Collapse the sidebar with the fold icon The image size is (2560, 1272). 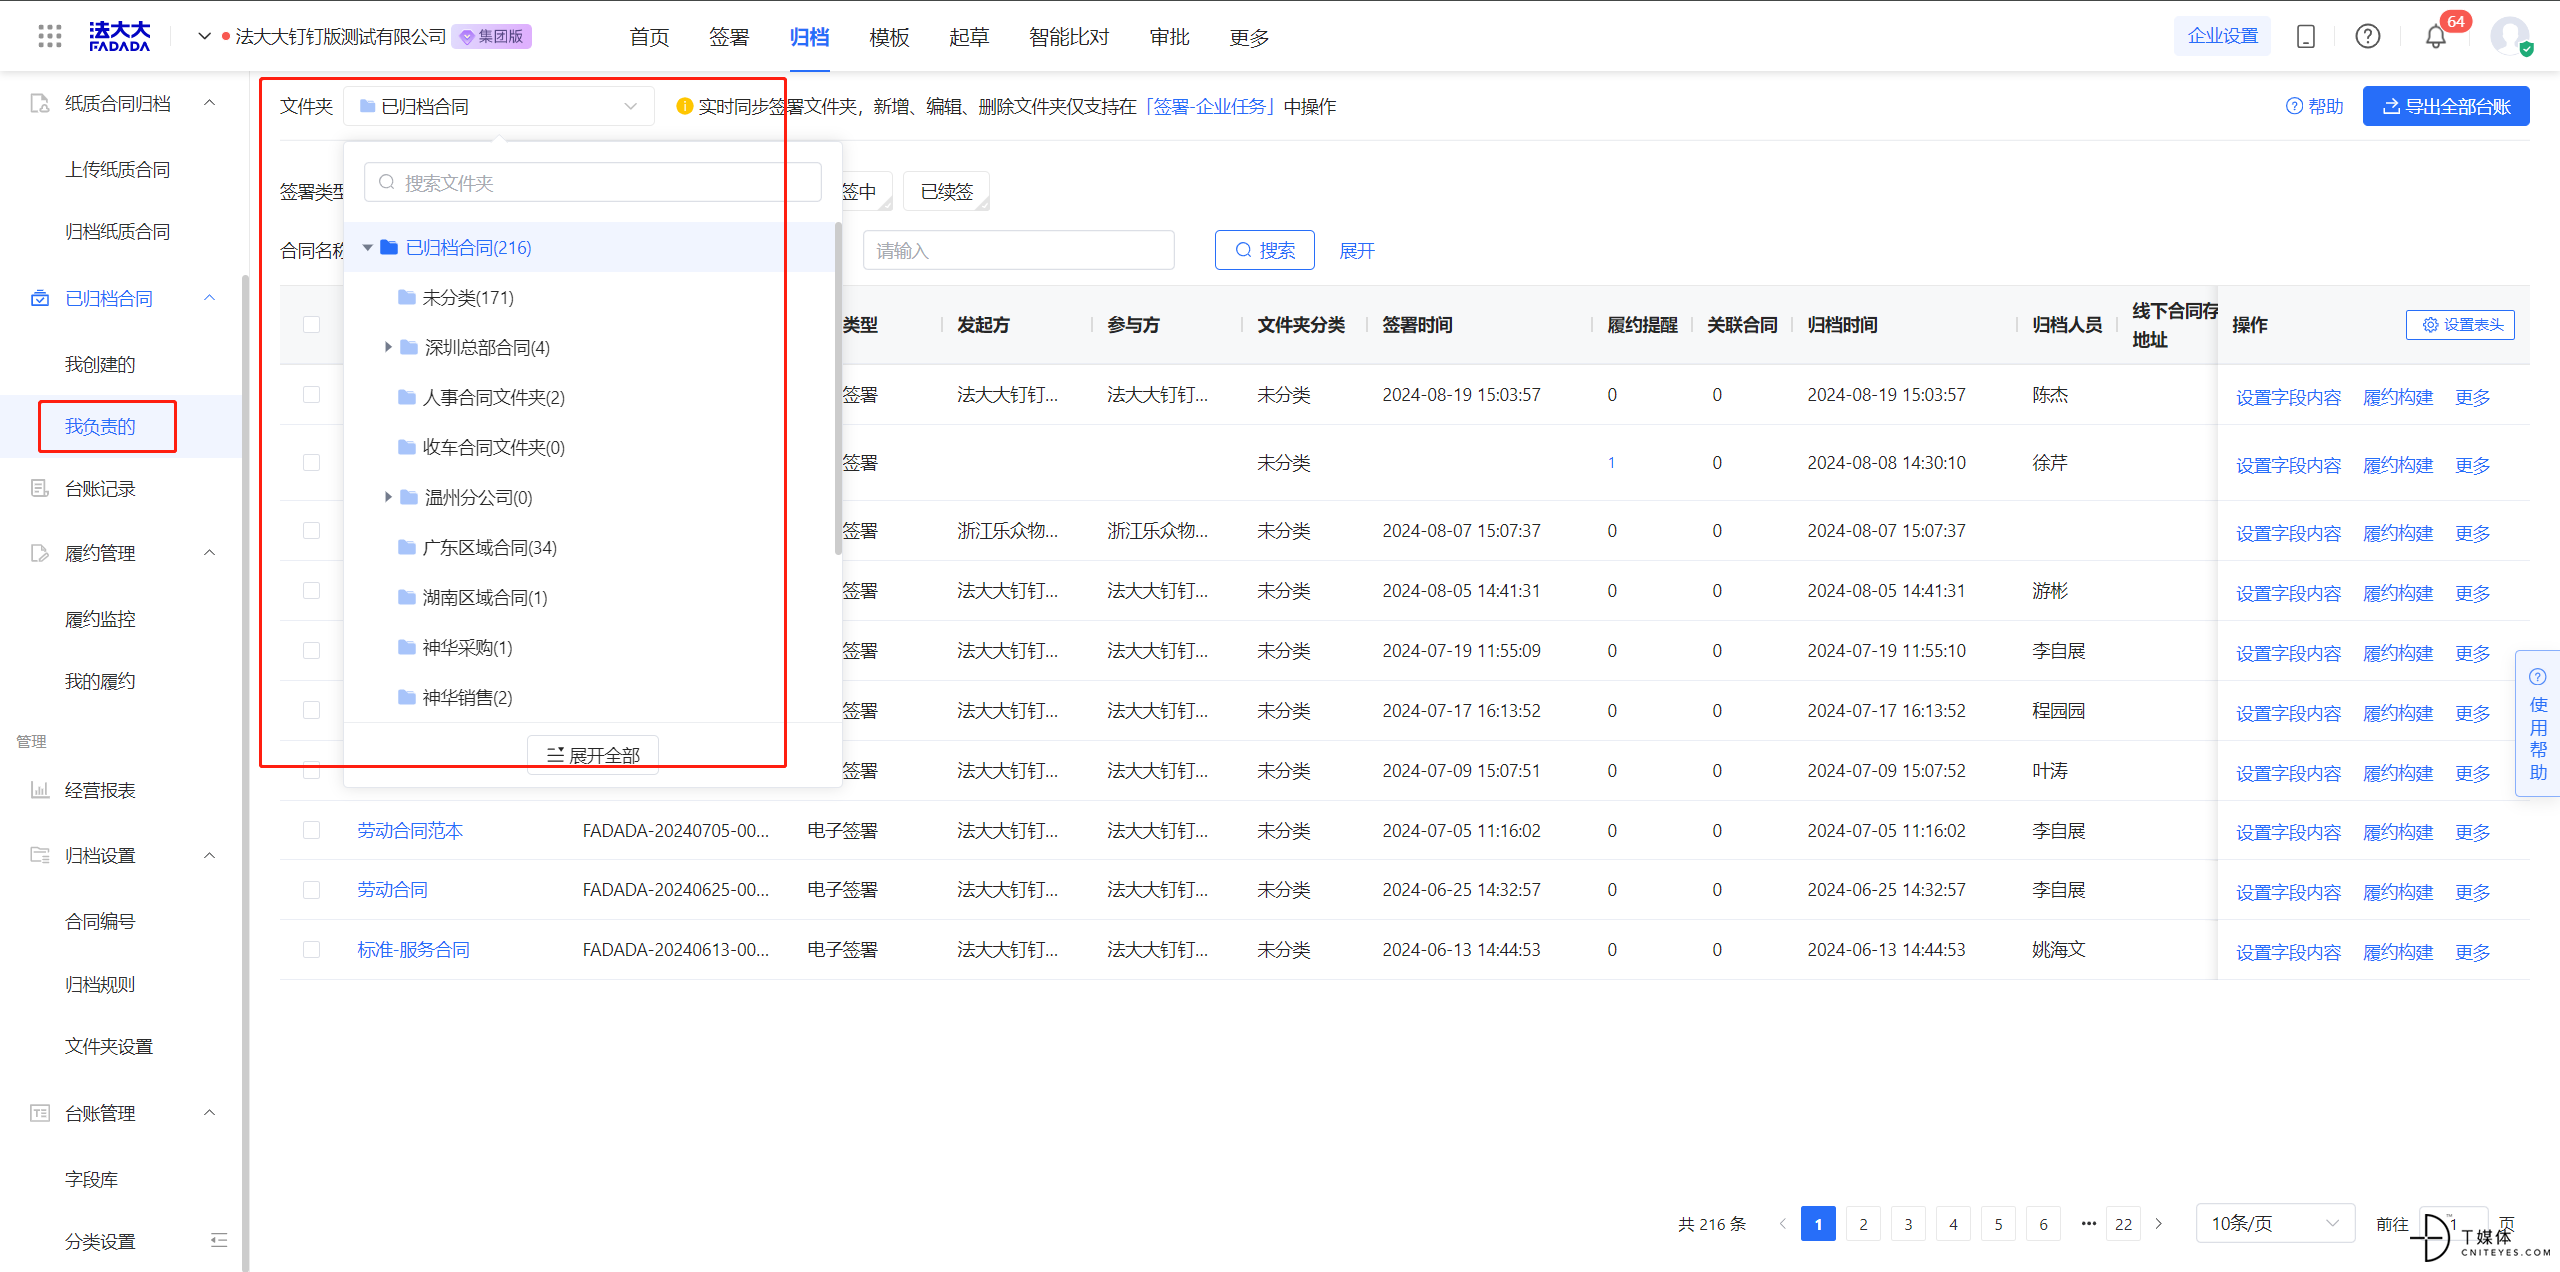coord(219,1241)
